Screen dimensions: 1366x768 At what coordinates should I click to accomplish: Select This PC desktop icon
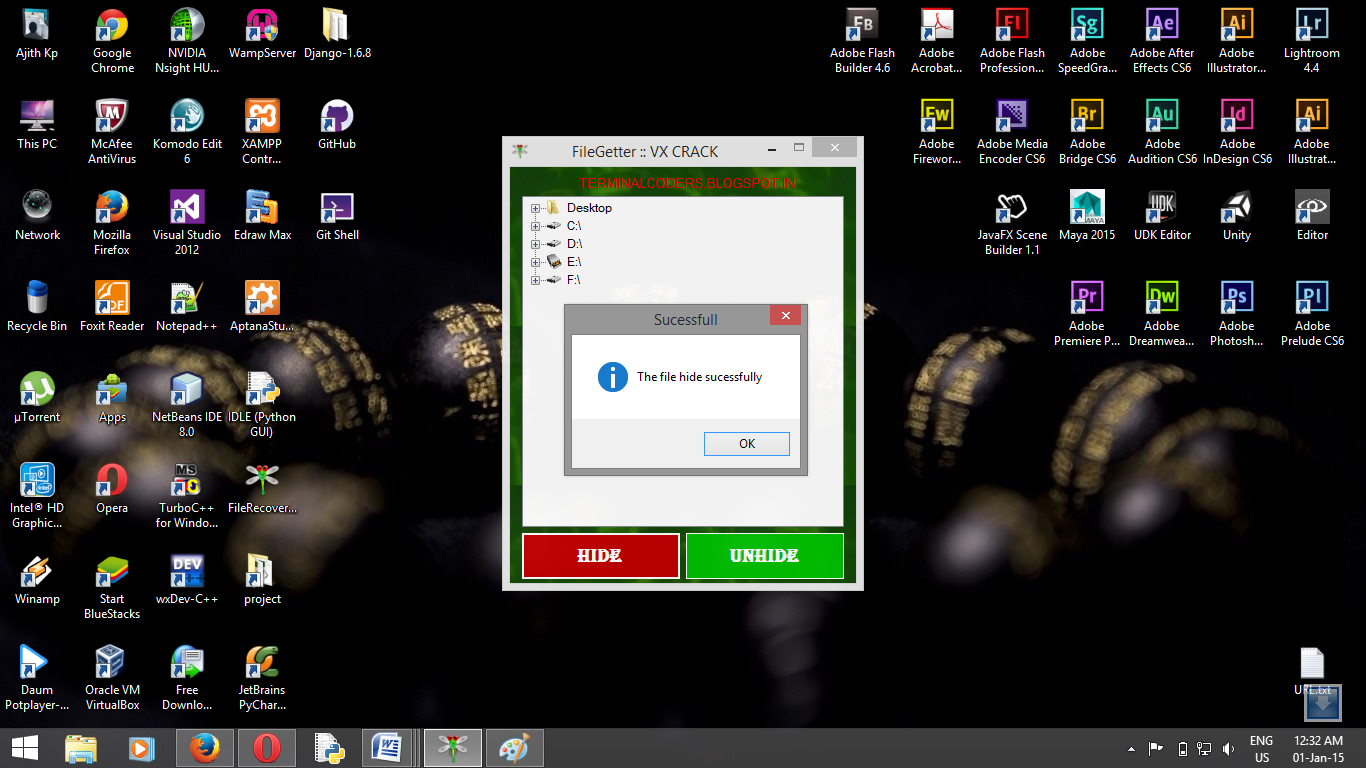[37, 125]
